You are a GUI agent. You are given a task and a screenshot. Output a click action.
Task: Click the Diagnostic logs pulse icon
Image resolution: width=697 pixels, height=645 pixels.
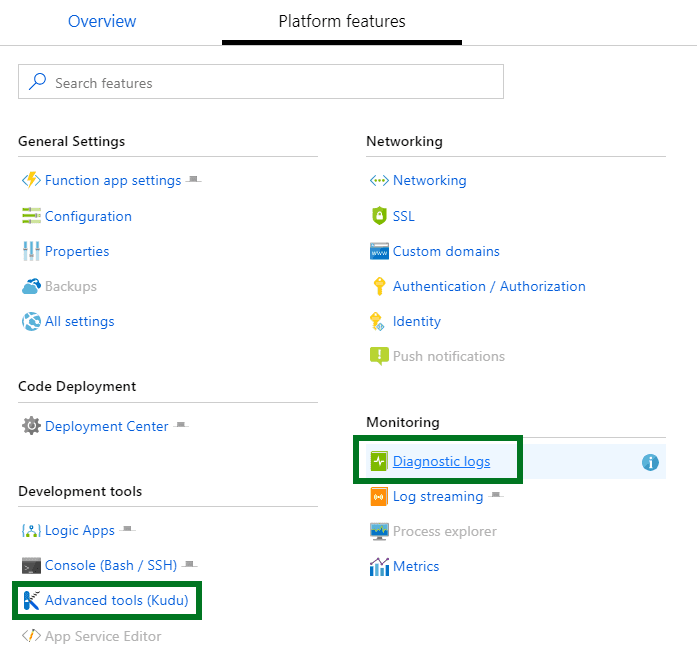379,461
